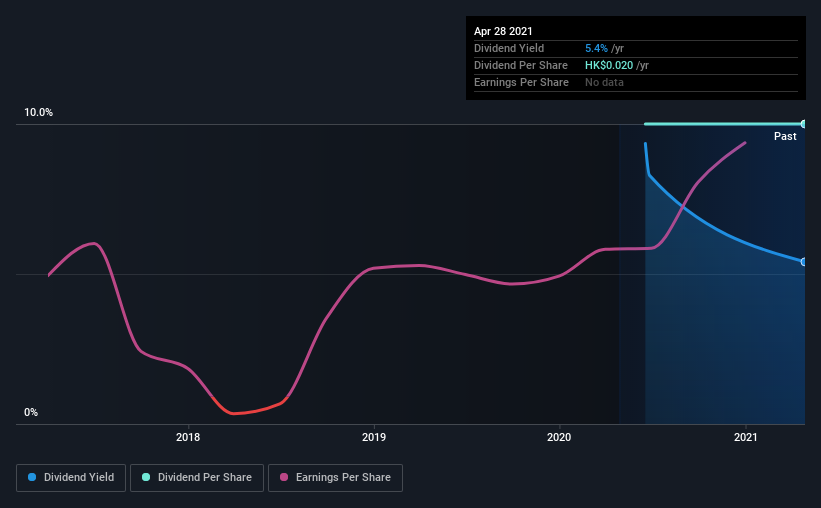This screenshot has height=508, width=821.
Task: Click the HK$0.020 dividend per share value
Action: pos(609,65)
